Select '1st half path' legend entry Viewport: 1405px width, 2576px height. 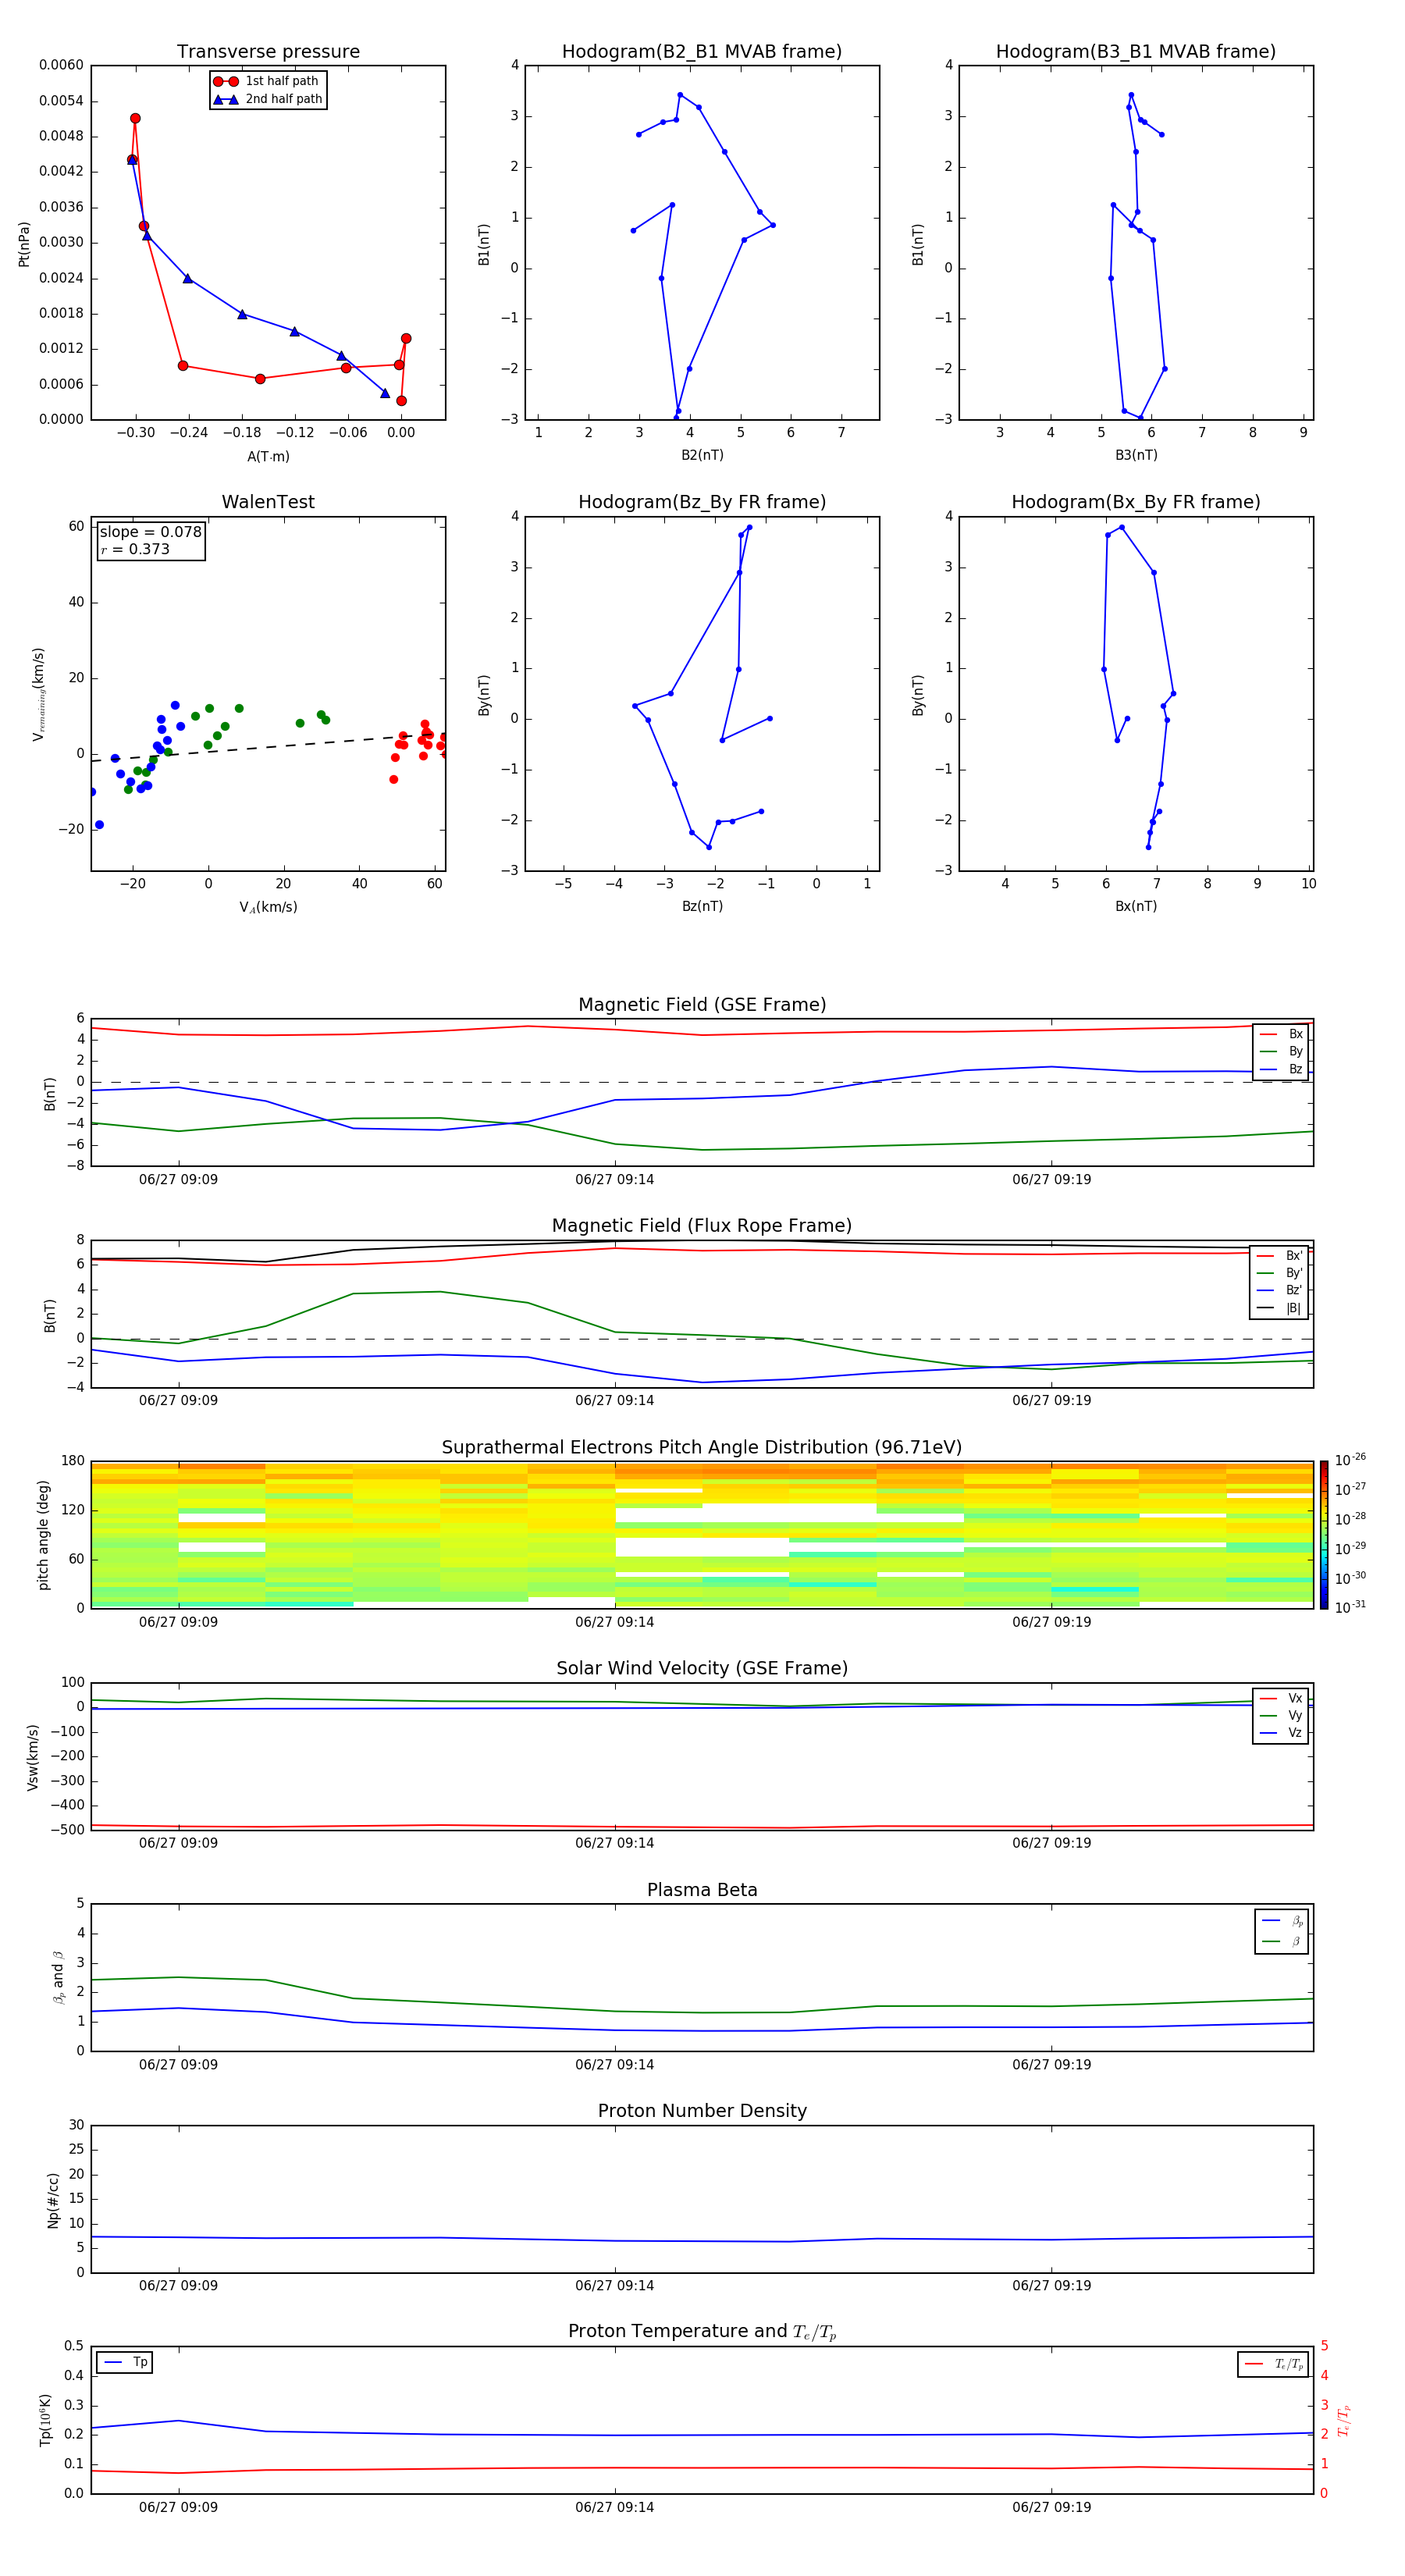coord(267,81)
